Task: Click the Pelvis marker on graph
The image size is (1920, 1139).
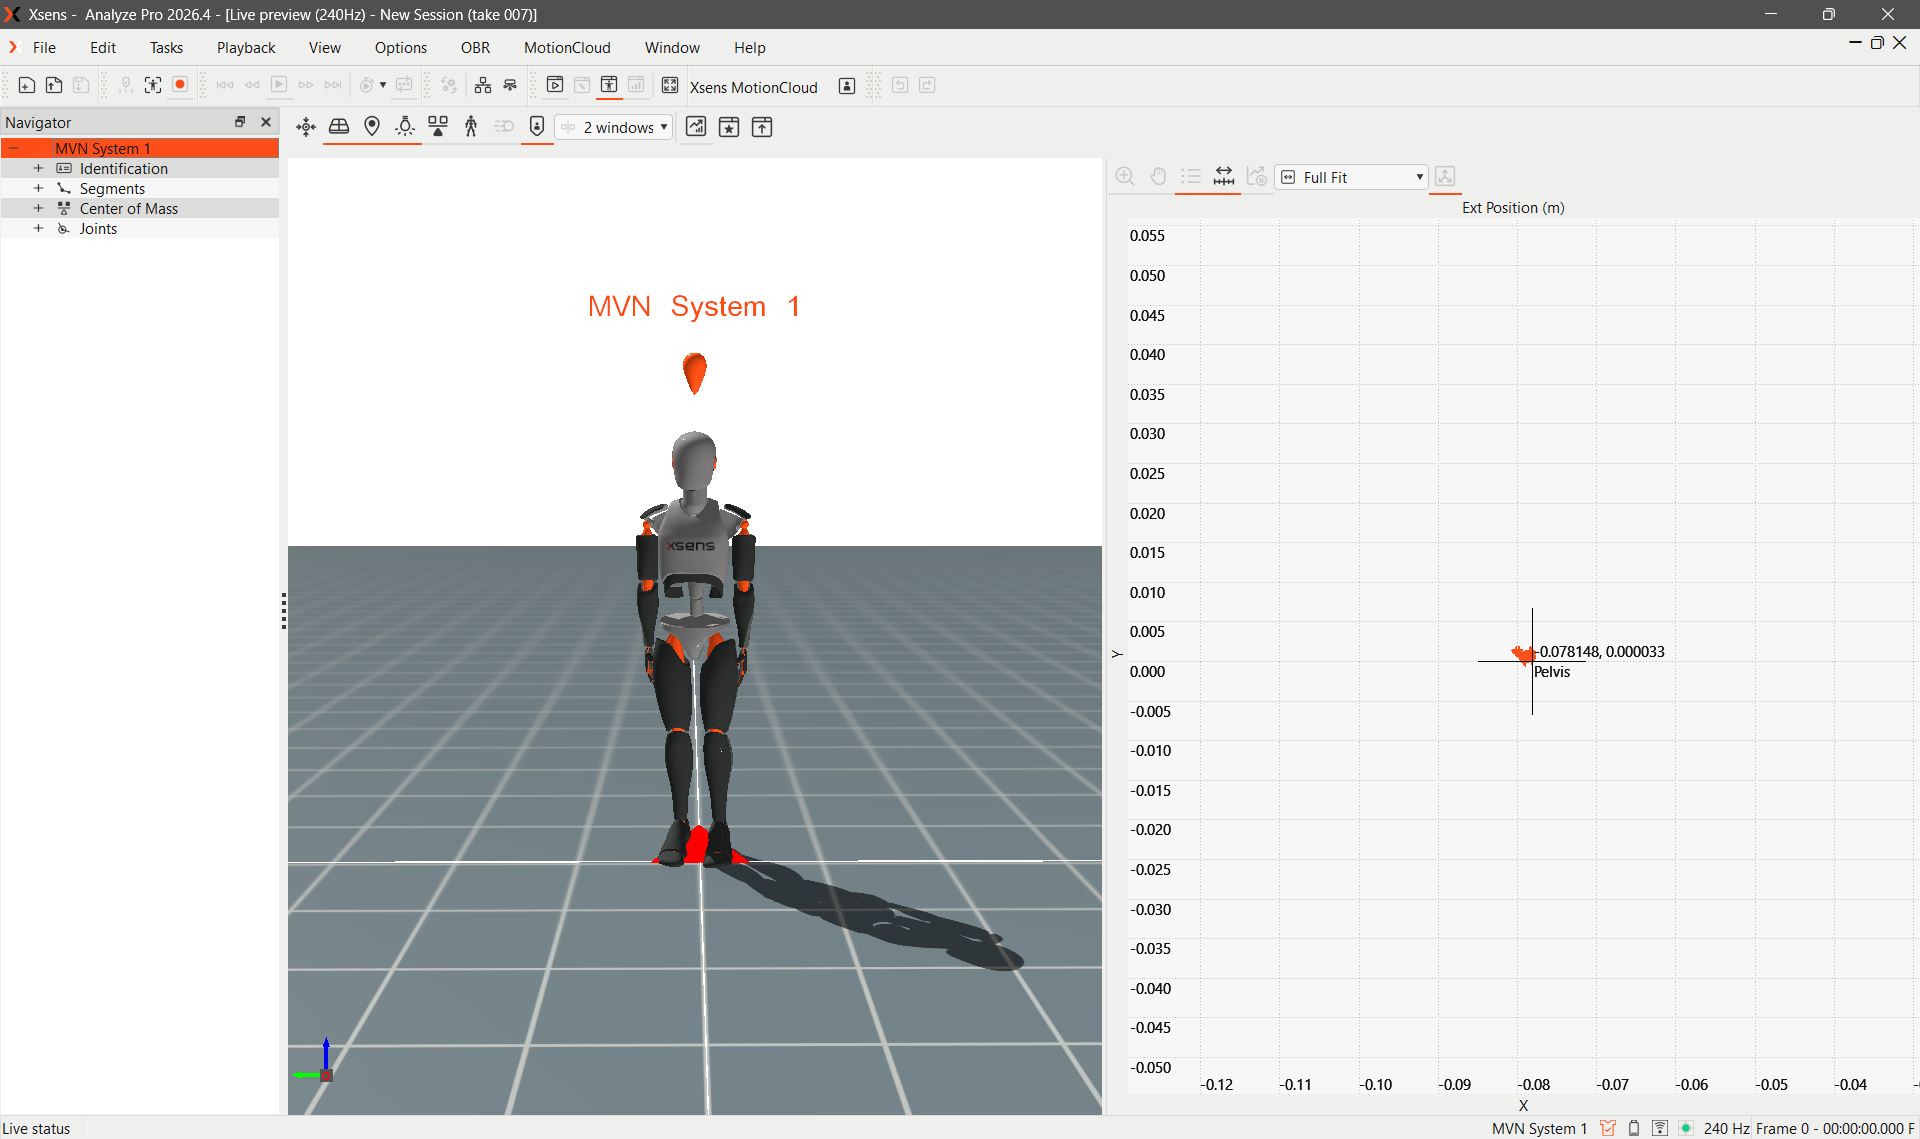Action: click(1523, 655)
